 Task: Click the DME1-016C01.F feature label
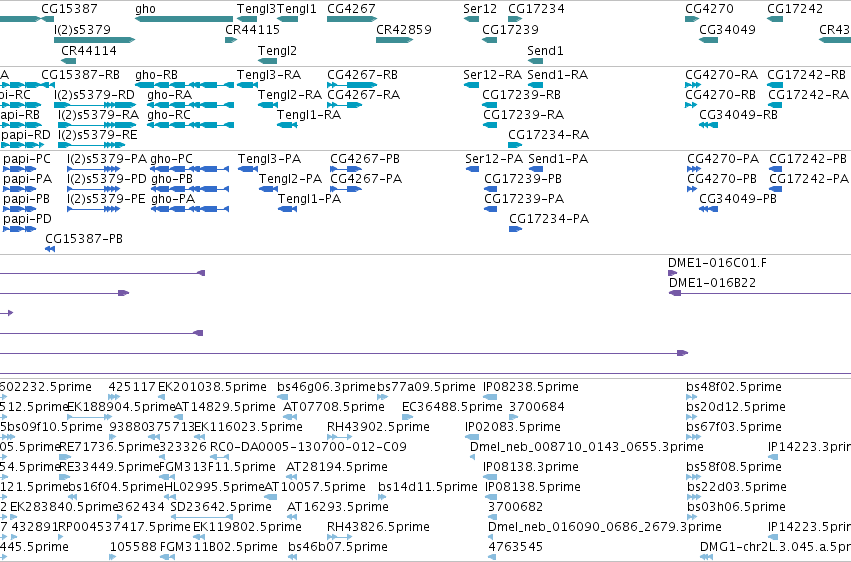(717, 263)
